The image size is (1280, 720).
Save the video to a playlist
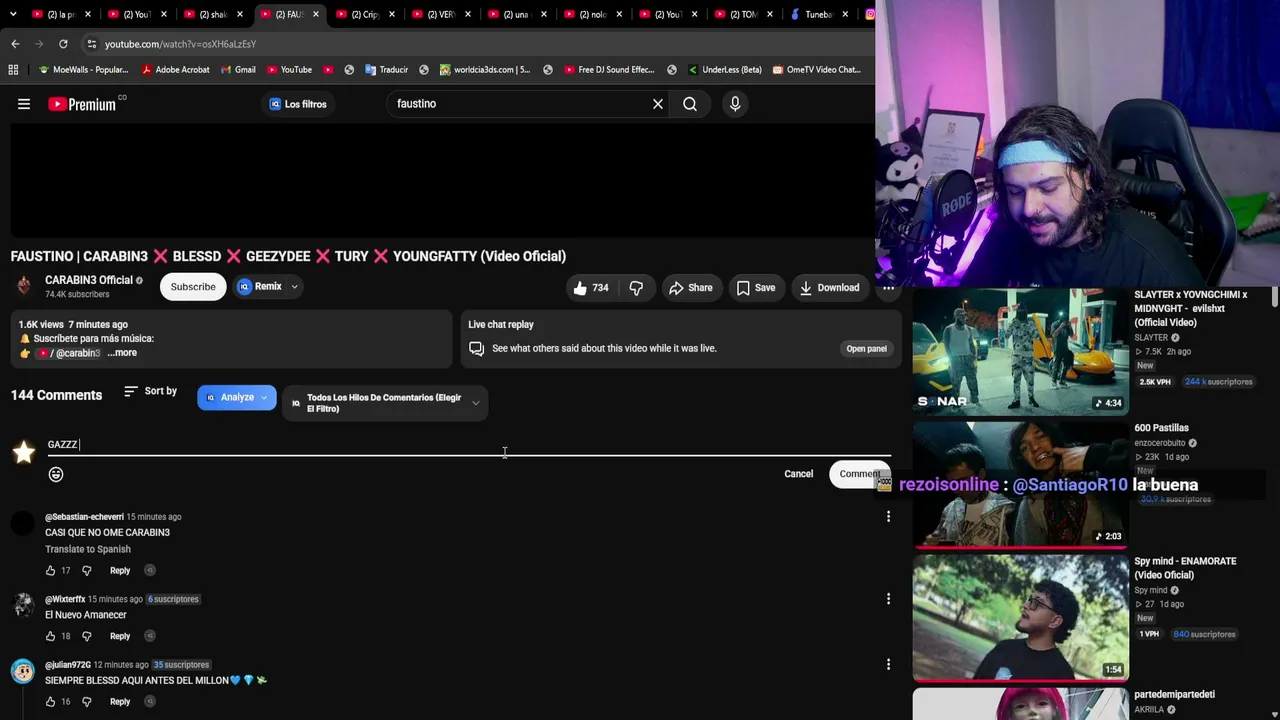[756, 288]
